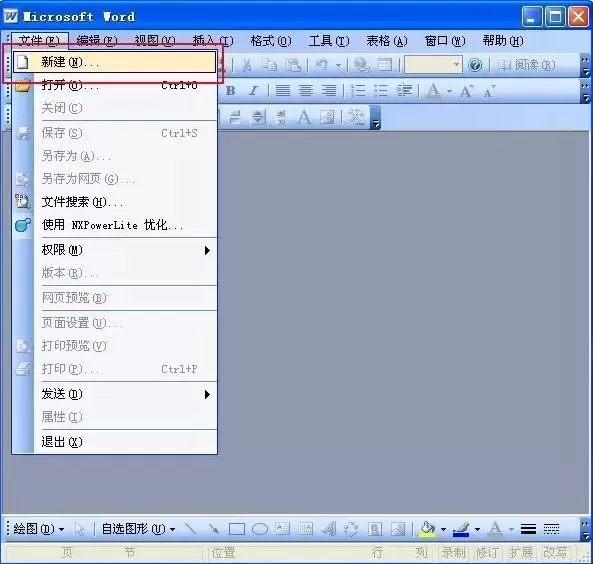The width and height of the screenshot is (593, 564).
Task: Choose 打开(O)... from the File menu
Action: tap(114, 85)
